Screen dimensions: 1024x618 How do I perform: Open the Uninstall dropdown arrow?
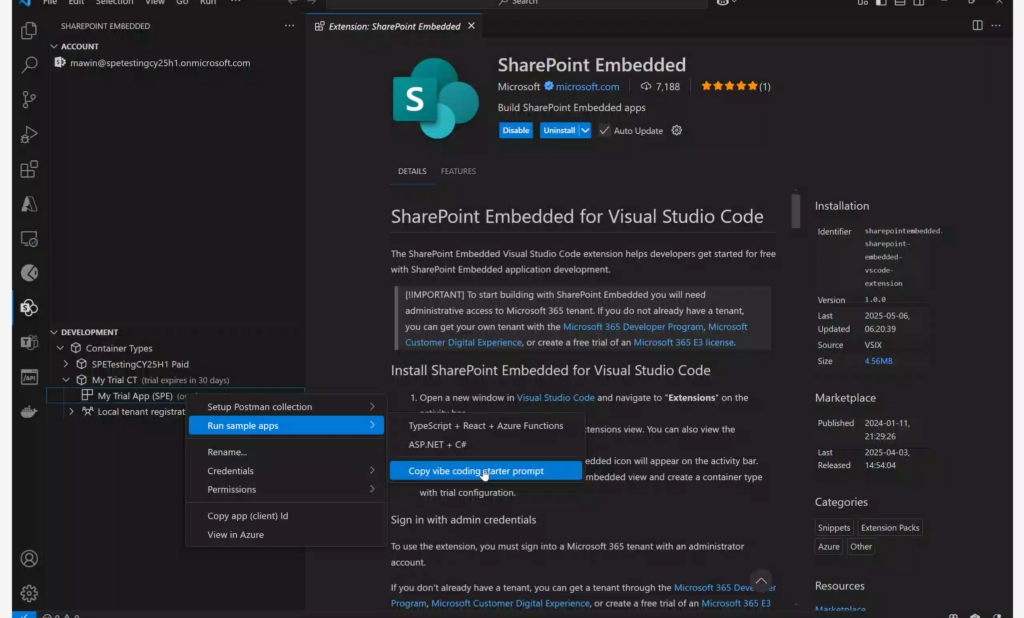coord(585,130)
